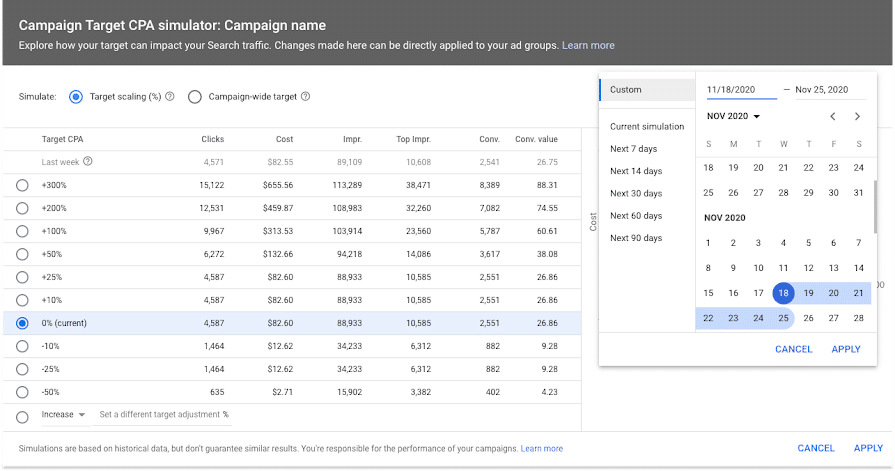Choose Next 7 days range
The image size is (895, 471).
633,149
